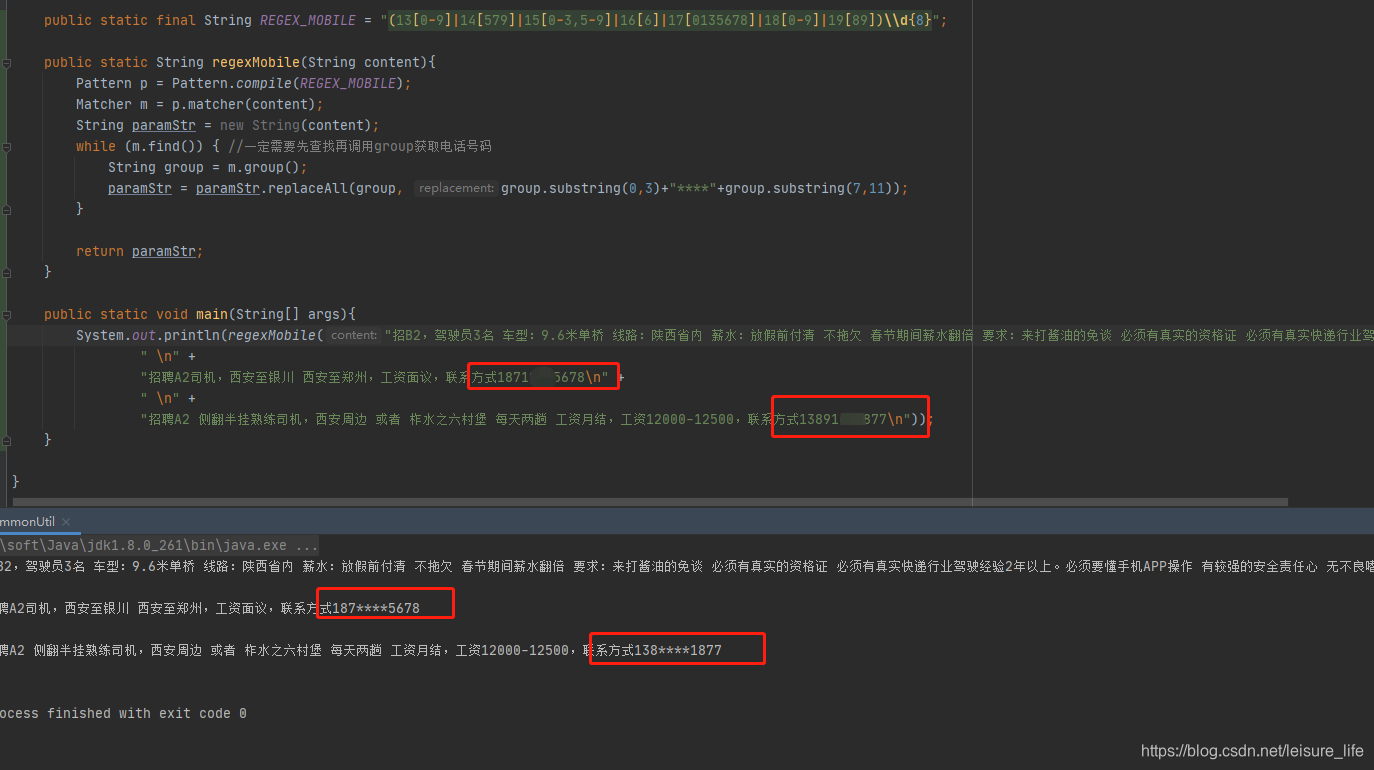The width and height of the screenshot is (1374, 770).
Task: Click the folded-region square icon near return paramStr
Action: coord(7,210)
